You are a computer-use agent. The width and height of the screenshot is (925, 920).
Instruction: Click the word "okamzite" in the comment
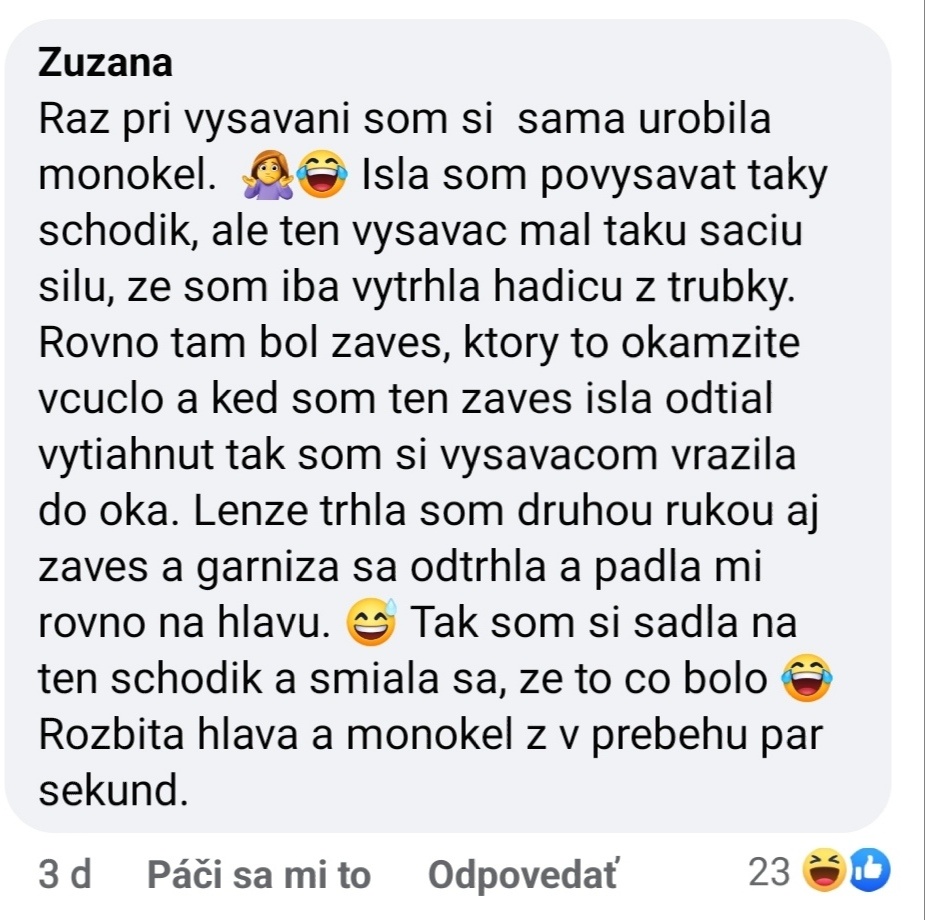pyautogui.click(x=710, y=343)
